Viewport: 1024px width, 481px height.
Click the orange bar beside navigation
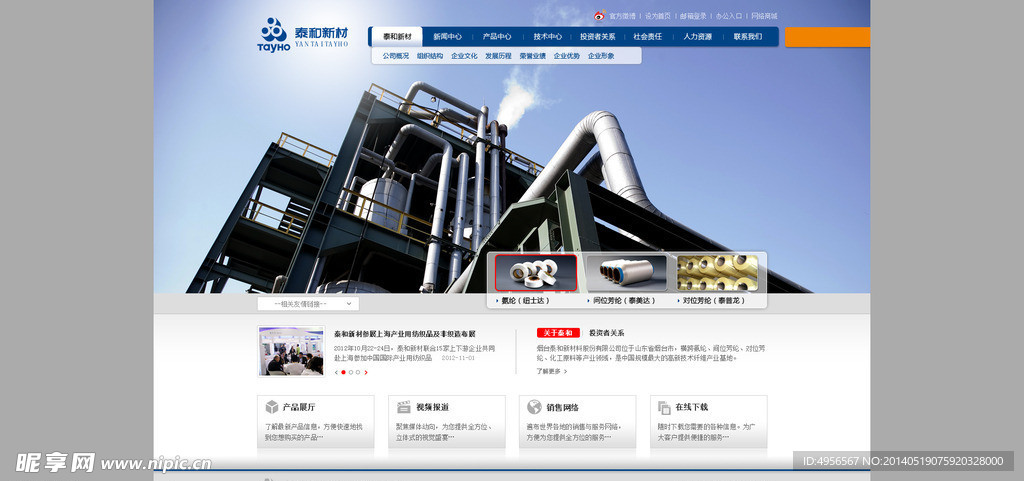pyautogui.click(x=827, y=37)
